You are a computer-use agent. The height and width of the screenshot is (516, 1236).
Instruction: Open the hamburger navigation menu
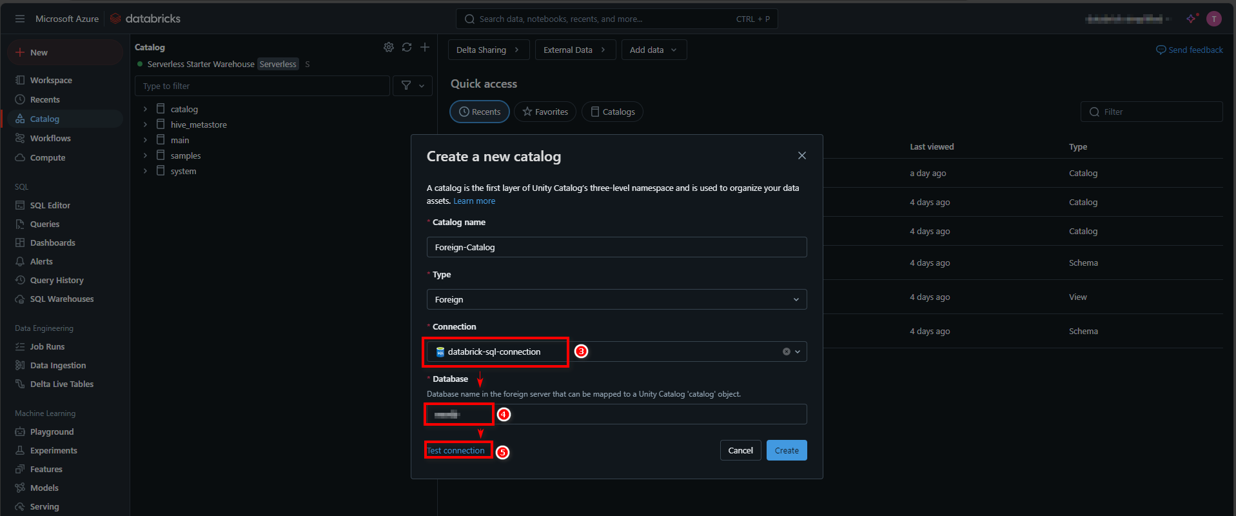pyautogui.click(x=20, y=19)
